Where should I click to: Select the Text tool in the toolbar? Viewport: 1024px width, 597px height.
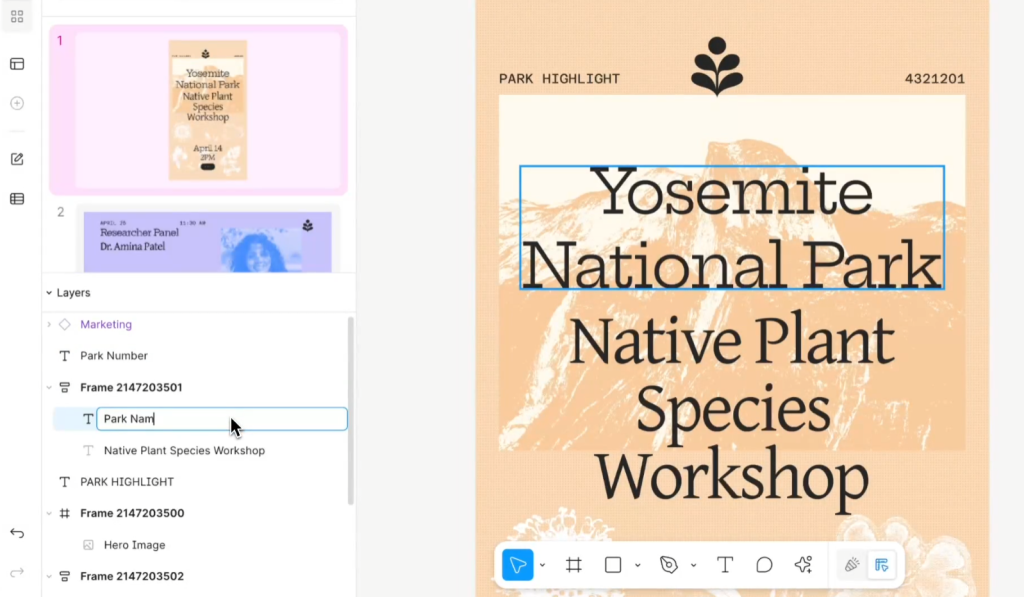coord(725,565)
